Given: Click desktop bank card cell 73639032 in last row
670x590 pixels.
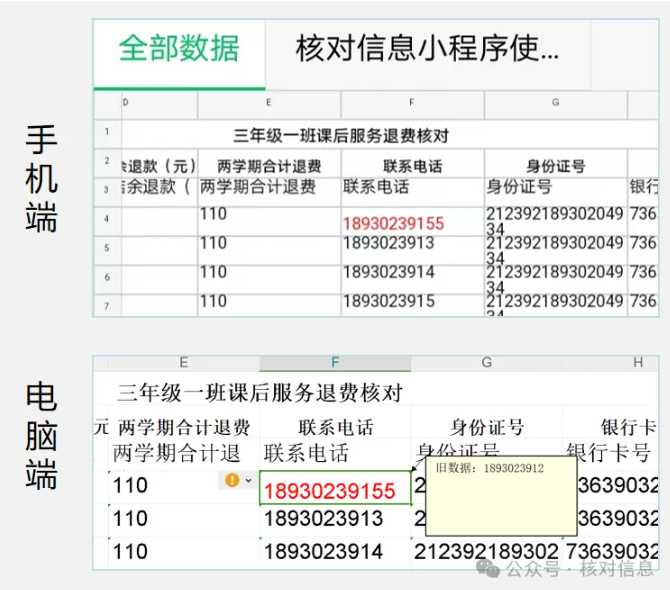Looking at the screenshot, I should tap(610, 553).
